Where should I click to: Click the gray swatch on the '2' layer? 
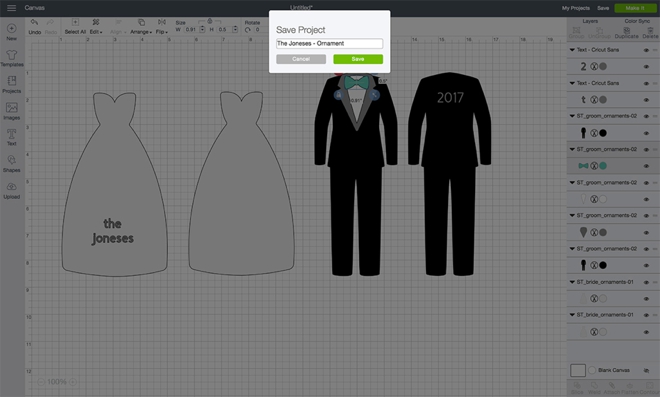(x=603, y=66)
